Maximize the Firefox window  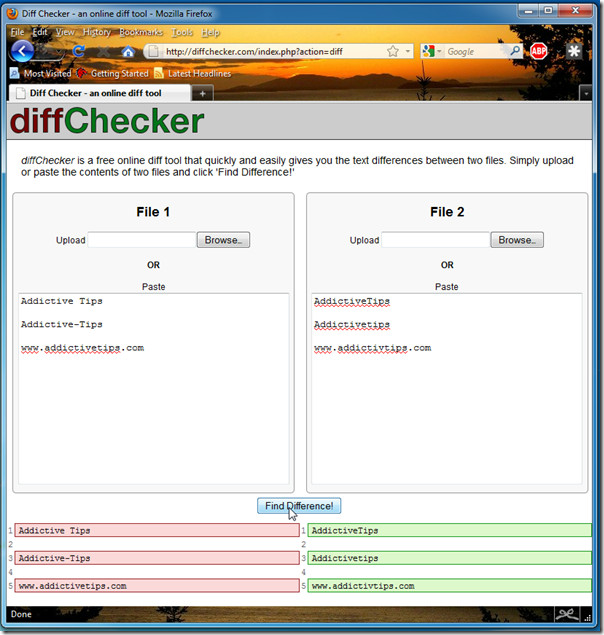click(x=548, y=11)
